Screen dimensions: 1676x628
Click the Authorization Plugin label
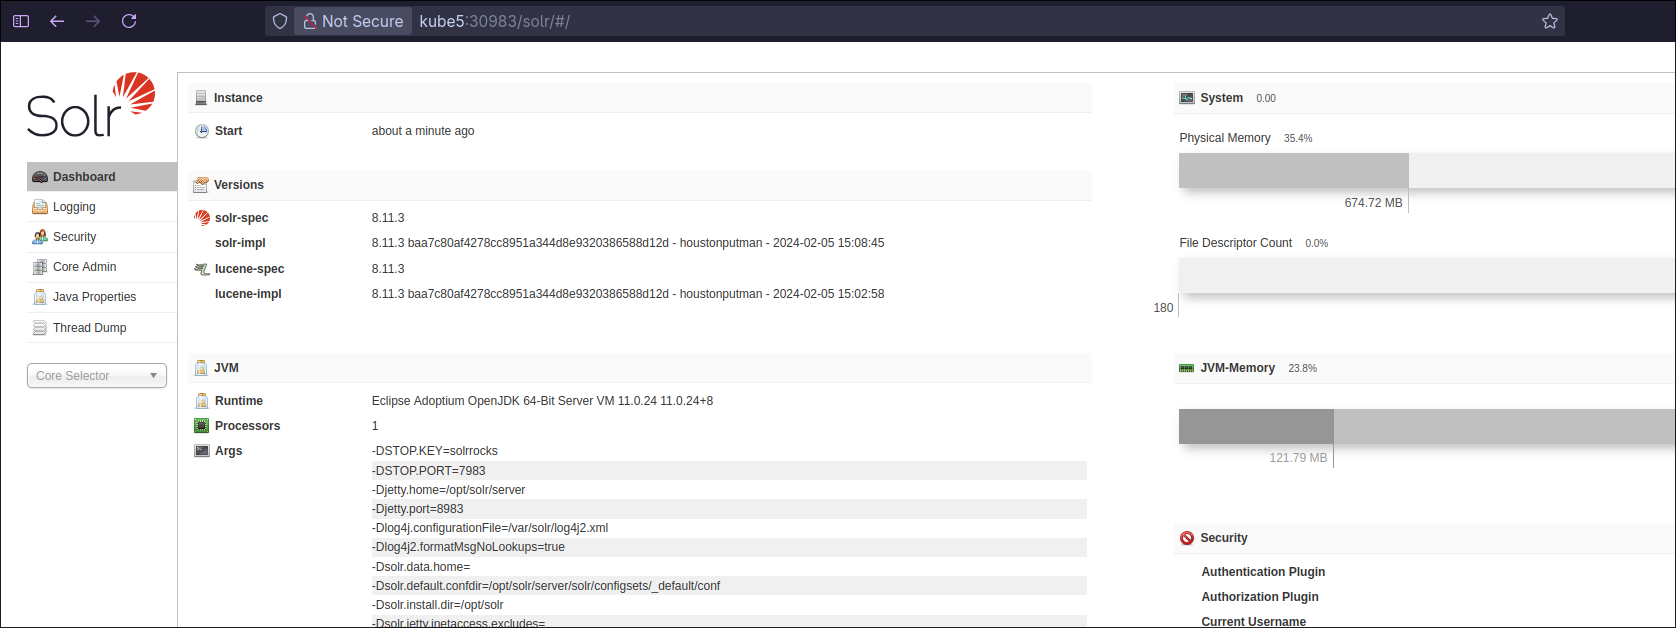click(x=1260, y=597)
